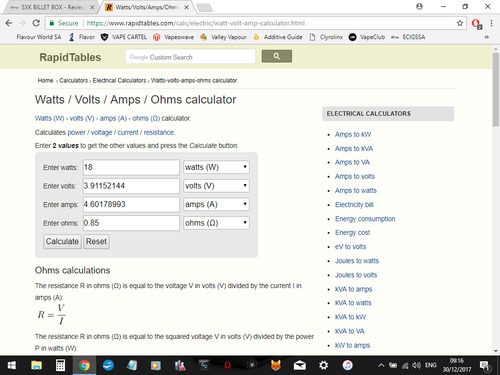Image resolution: width=500 pixels, height=375 pixels.
Task: Open the kVA to amps link
Action: pos(353,289)
